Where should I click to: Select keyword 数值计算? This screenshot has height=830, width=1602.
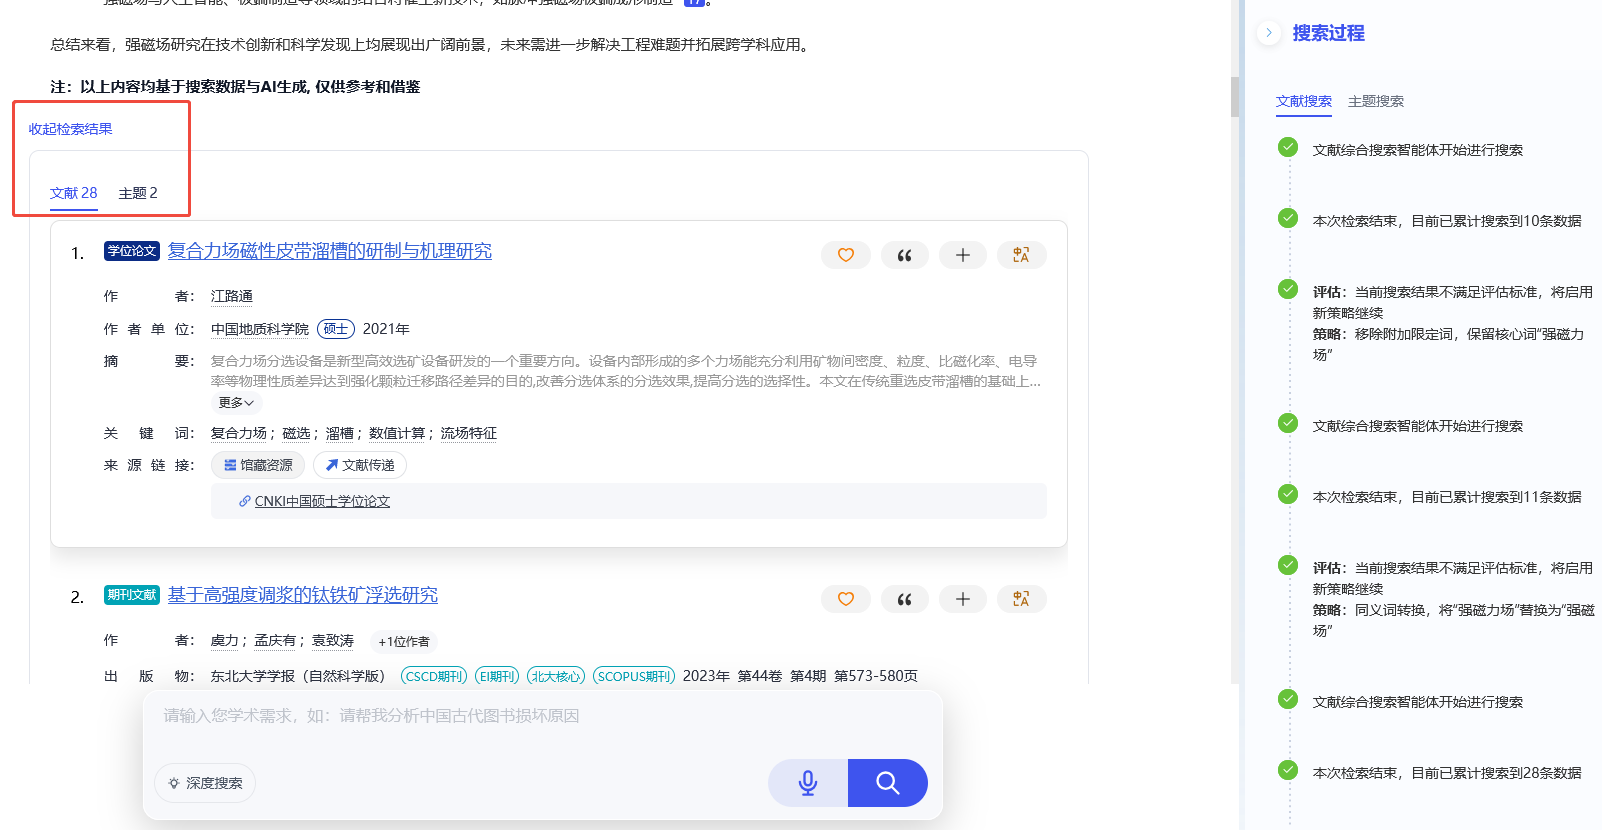coord(397,433)
